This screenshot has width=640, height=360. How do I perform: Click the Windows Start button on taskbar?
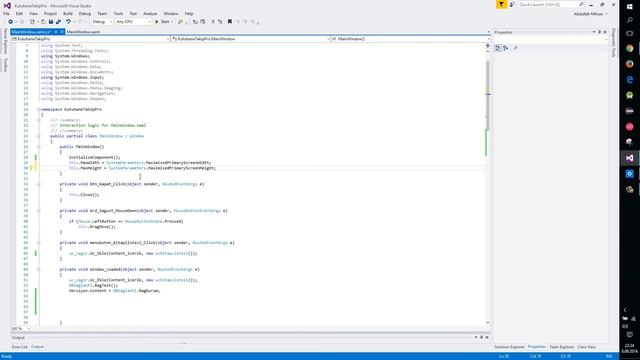(629, 7)
